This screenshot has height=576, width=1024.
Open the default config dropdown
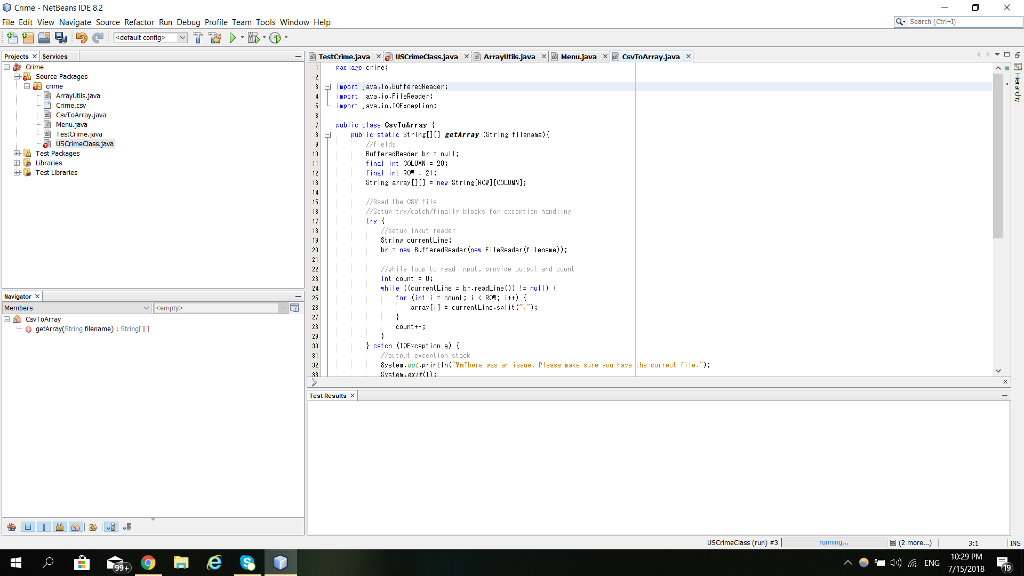[x=181, y=38]
